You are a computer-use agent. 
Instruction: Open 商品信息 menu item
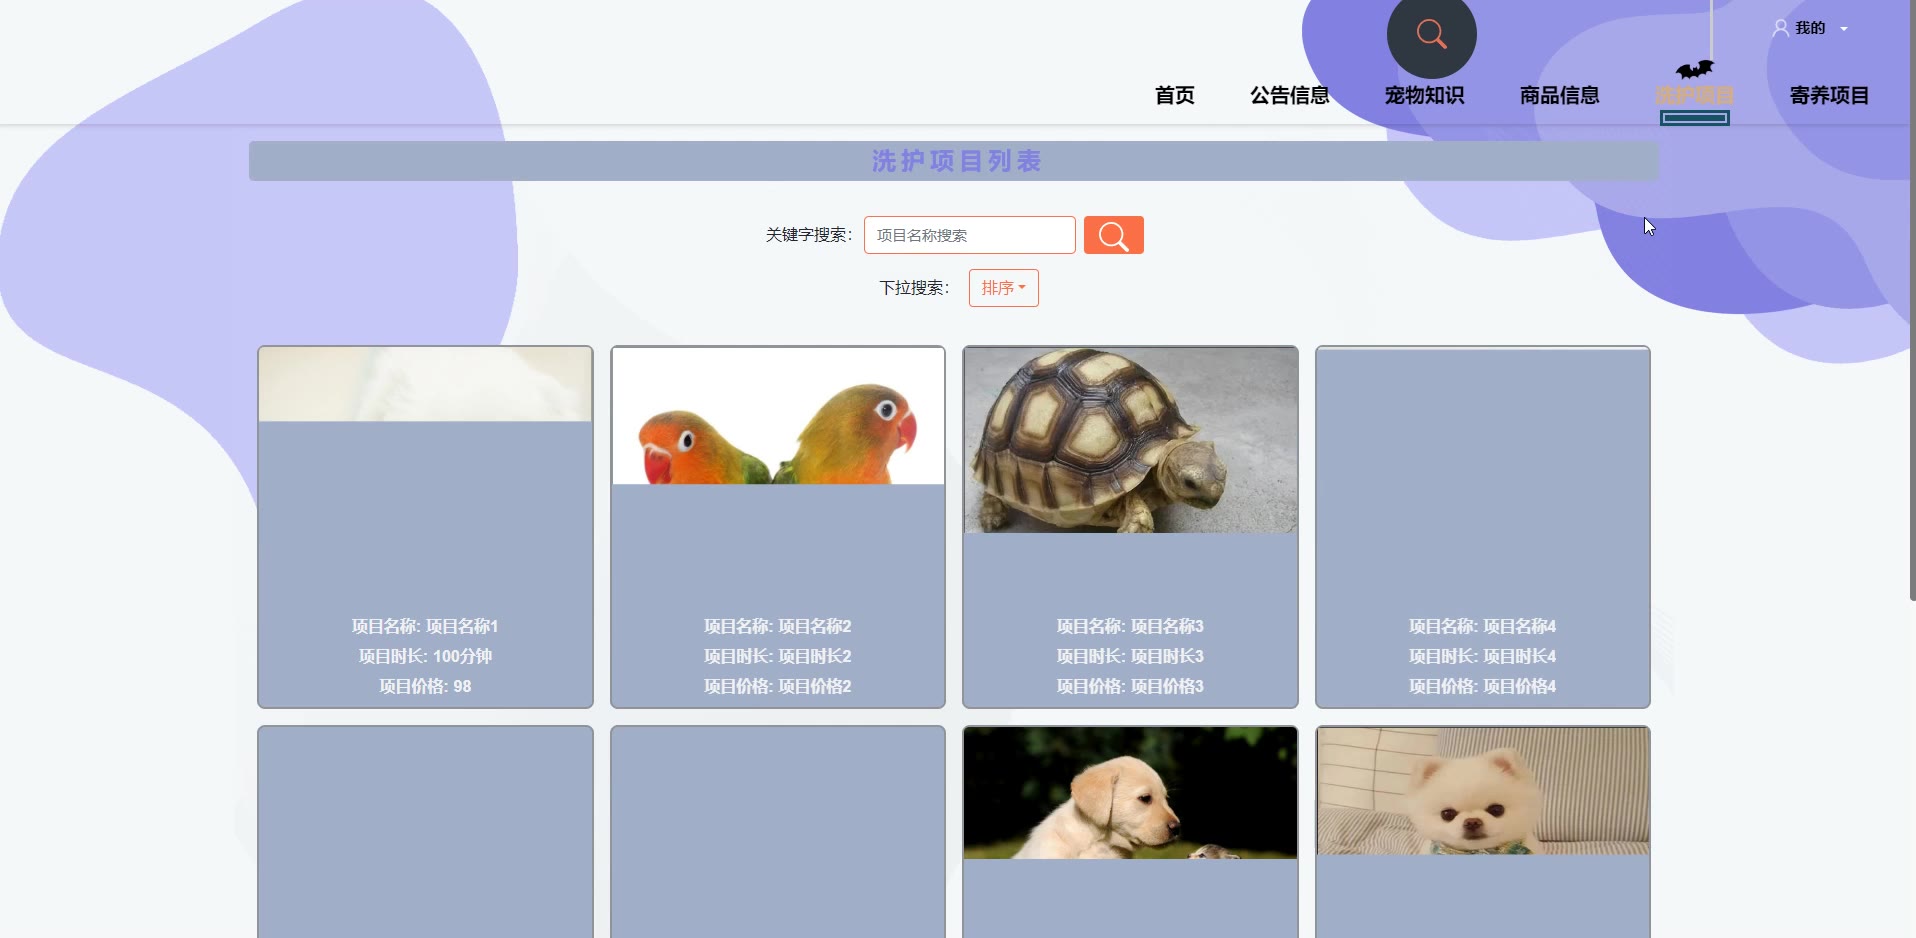click(x=1559, y=95)
